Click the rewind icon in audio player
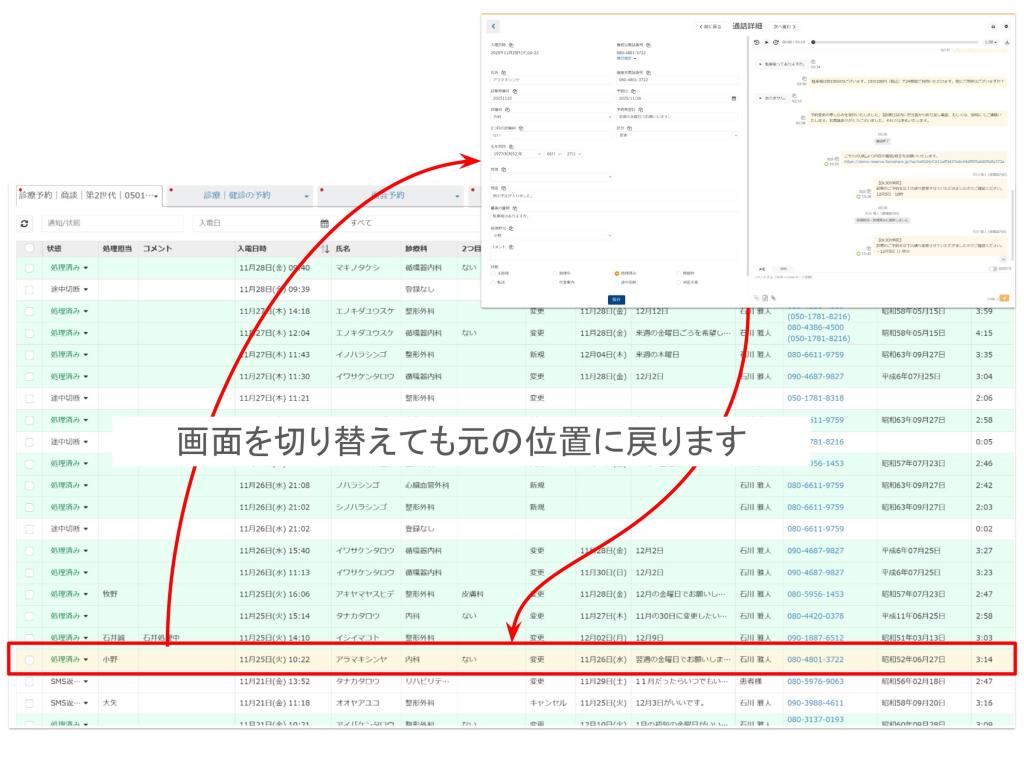 pyautogui.click(x=756, y=42)
